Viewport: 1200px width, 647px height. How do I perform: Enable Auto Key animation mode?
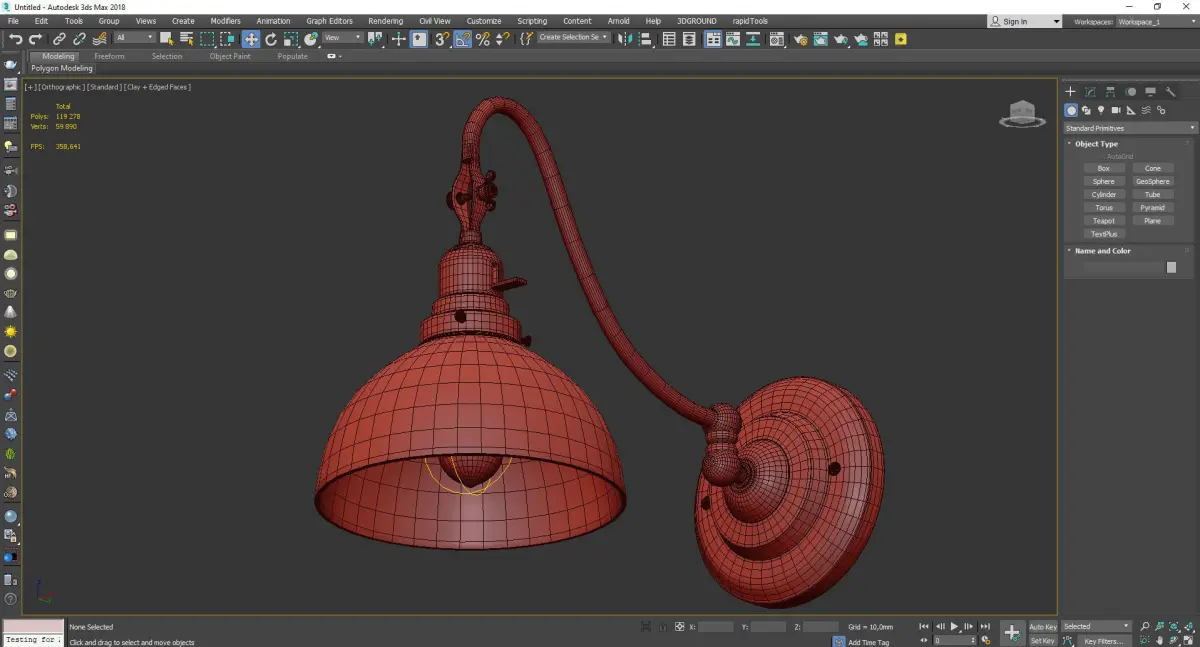(x=1042, y=627)
